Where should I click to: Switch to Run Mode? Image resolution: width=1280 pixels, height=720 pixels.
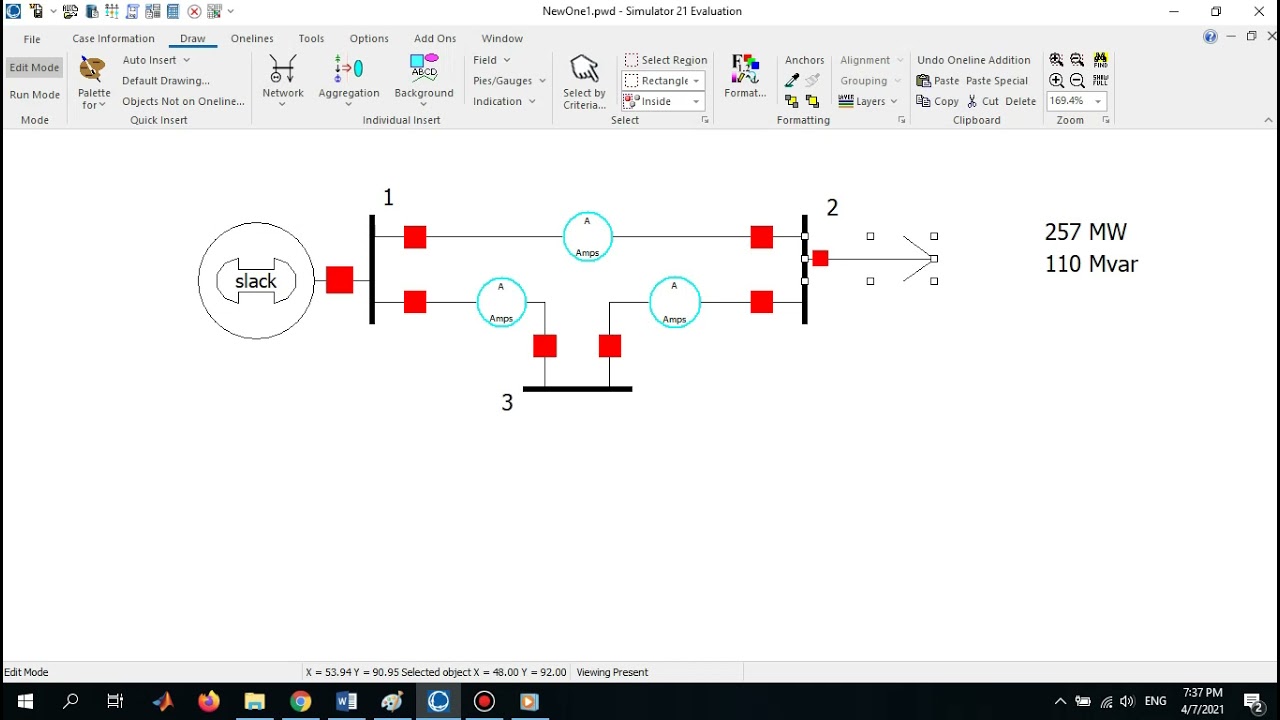(x=34, y=95)
